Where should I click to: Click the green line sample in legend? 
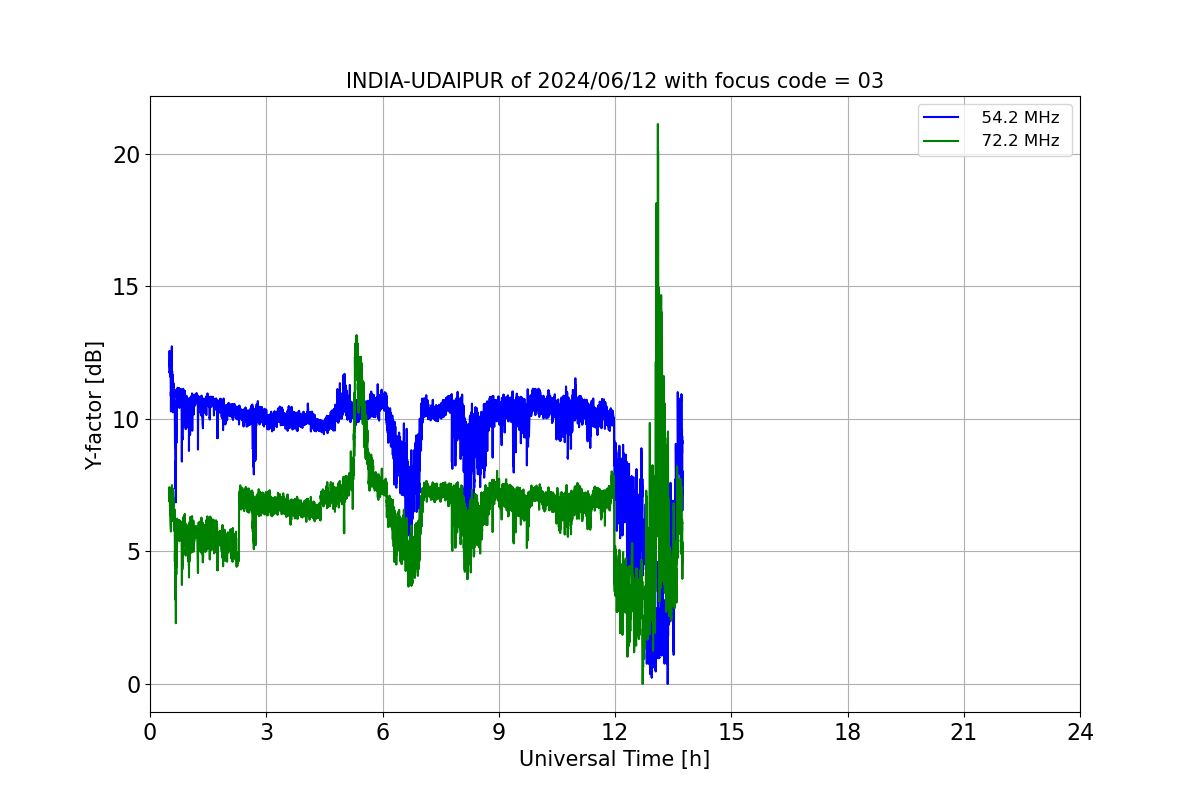942,141
